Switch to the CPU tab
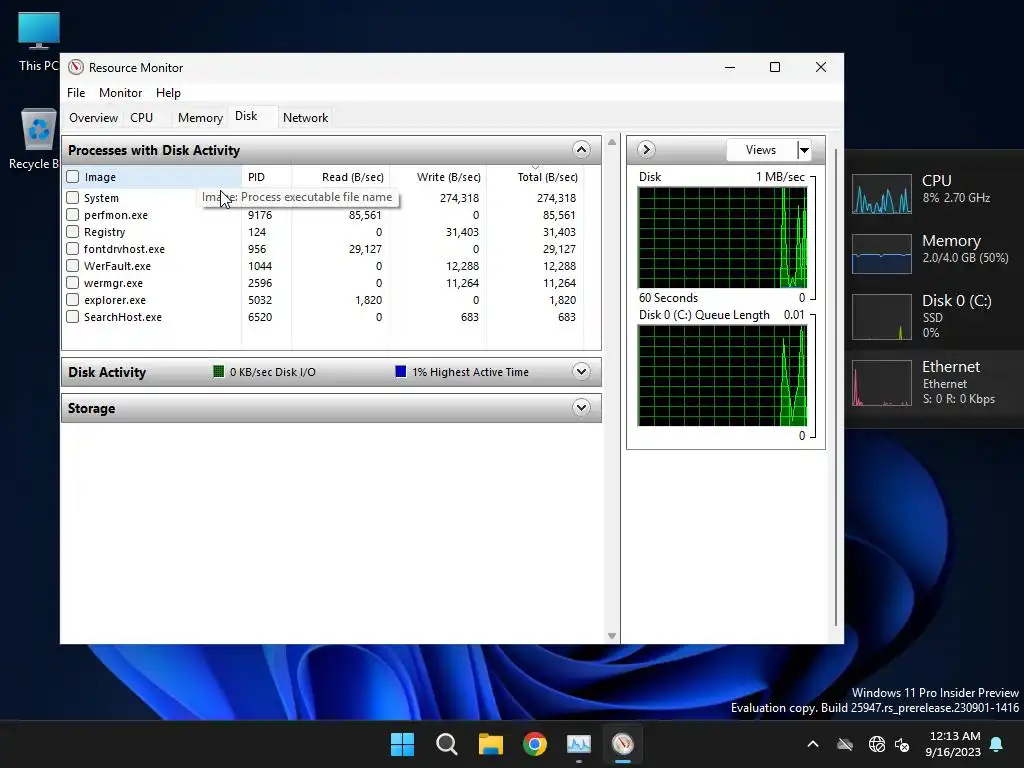1024x768 pixels. point(141,118)
